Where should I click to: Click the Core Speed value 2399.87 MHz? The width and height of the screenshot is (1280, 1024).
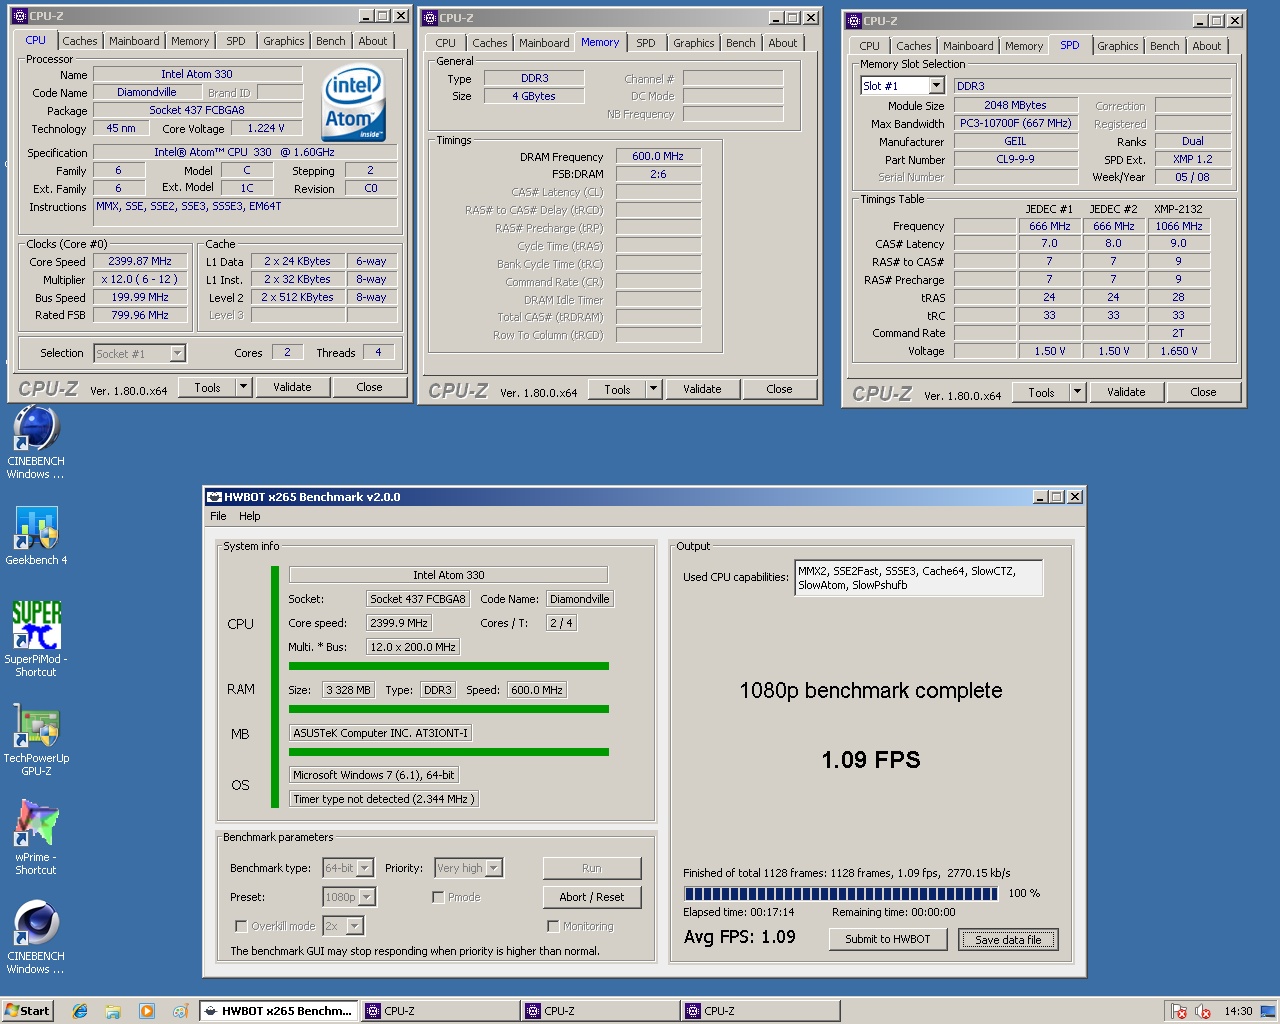tap(140, 261)
